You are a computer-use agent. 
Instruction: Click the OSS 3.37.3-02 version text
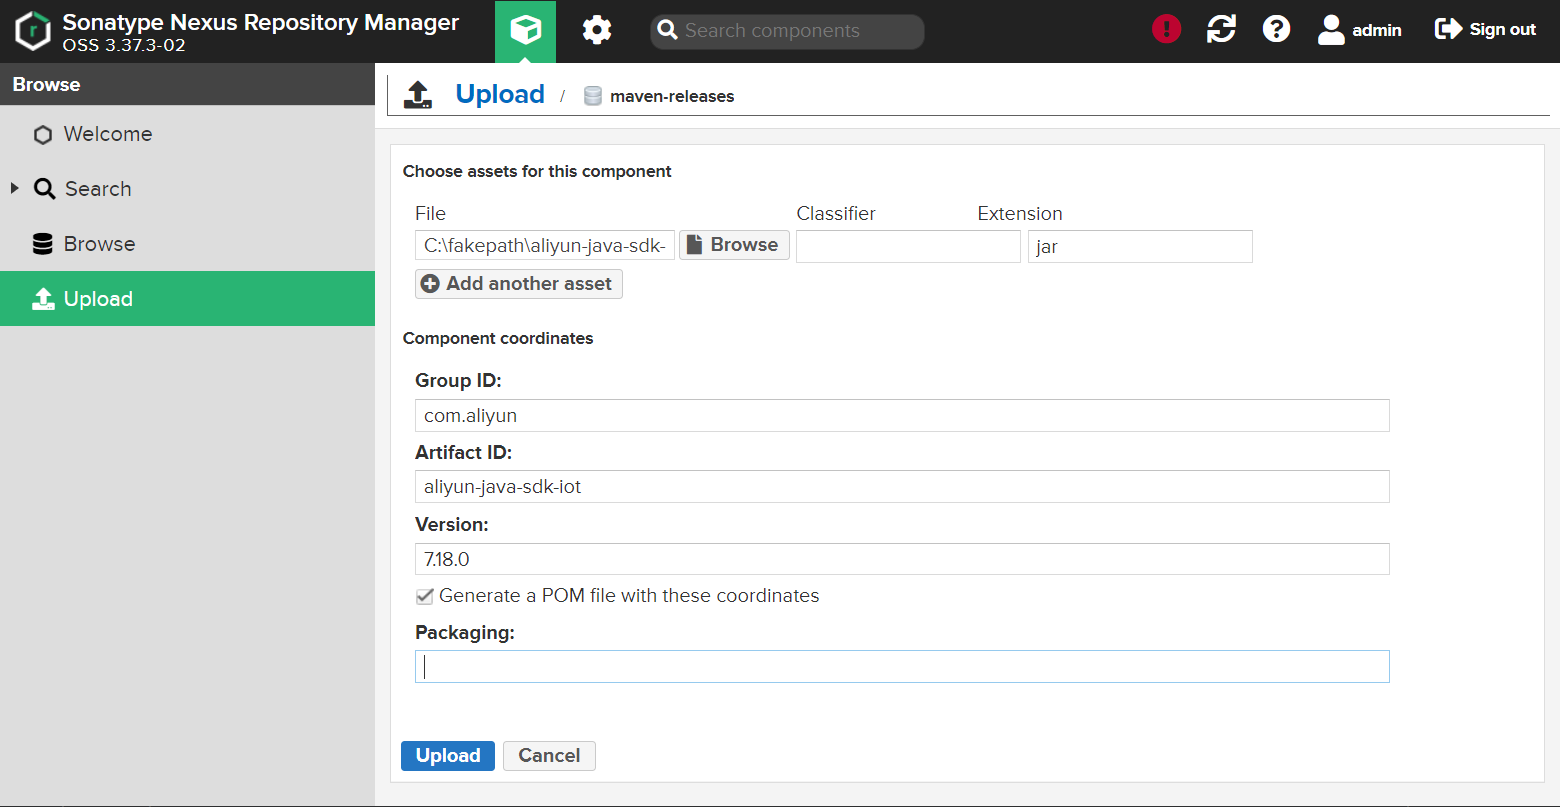click(x=124, y=46)
